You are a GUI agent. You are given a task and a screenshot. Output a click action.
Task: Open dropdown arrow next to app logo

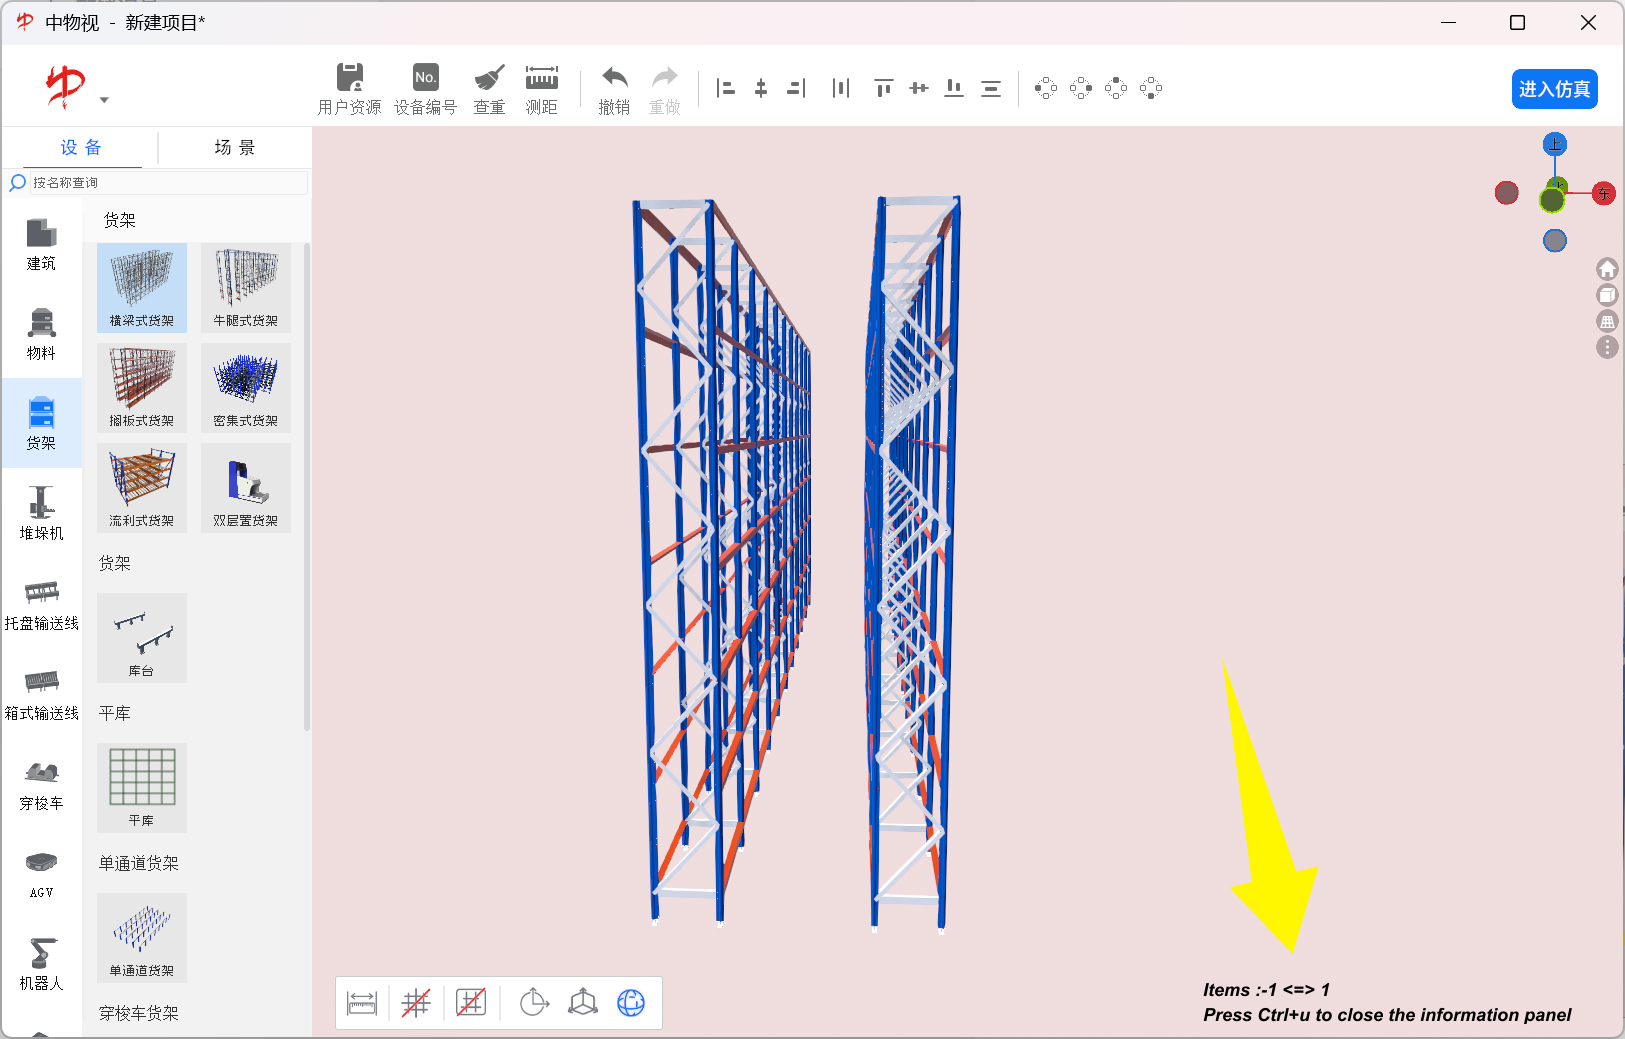tap(104, 100)
